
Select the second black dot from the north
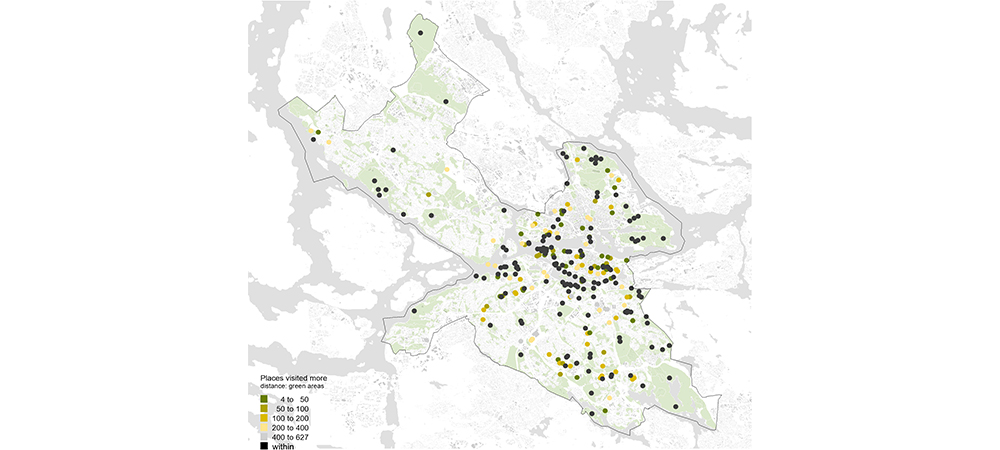pos(446,101)
